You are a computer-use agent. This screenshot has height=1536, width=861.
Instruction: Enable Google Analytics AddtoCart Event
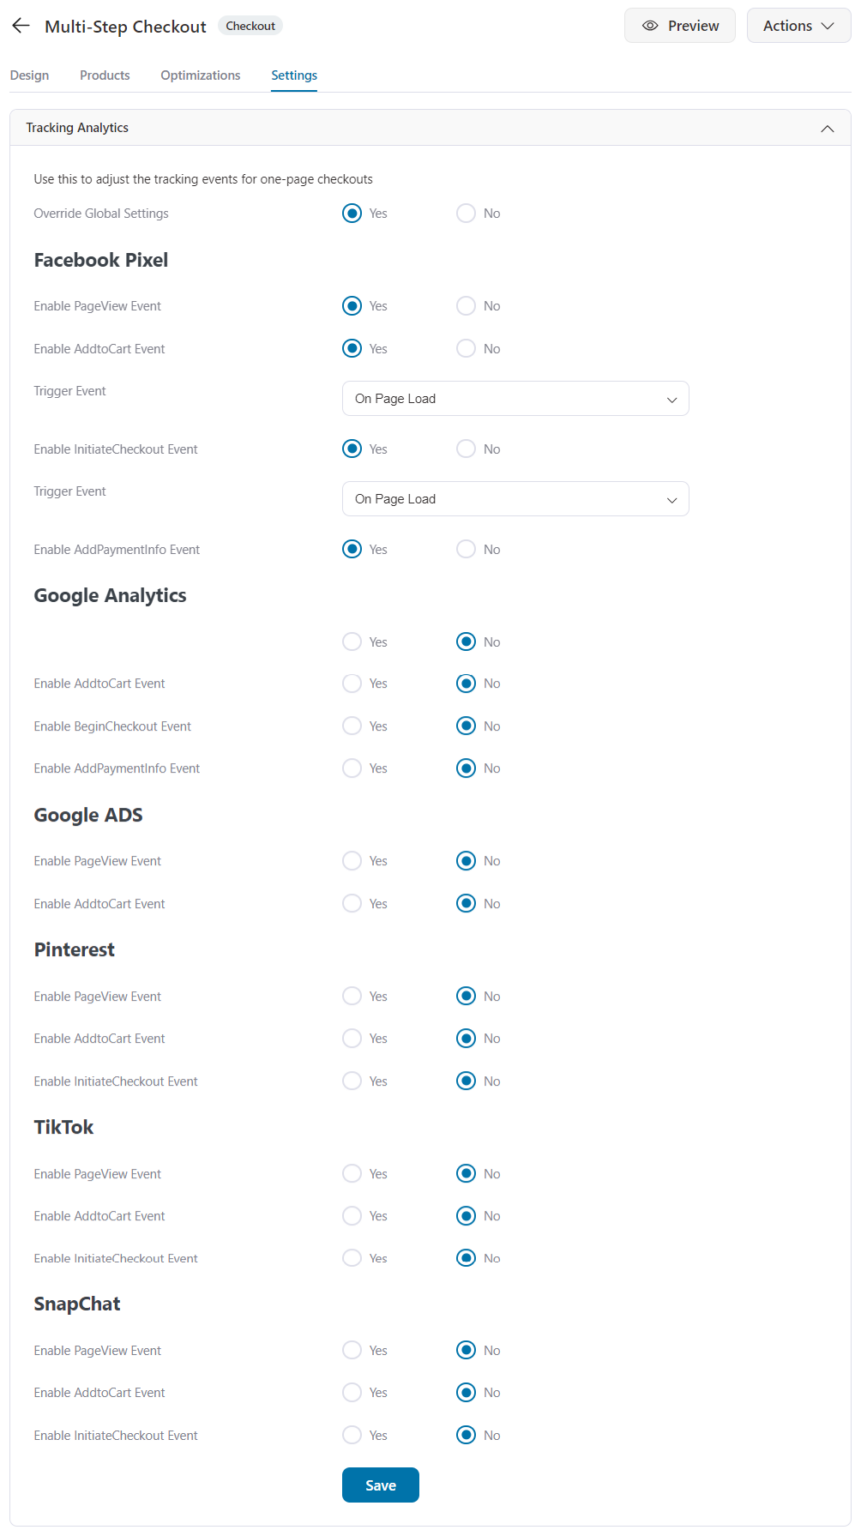(352, 683)
